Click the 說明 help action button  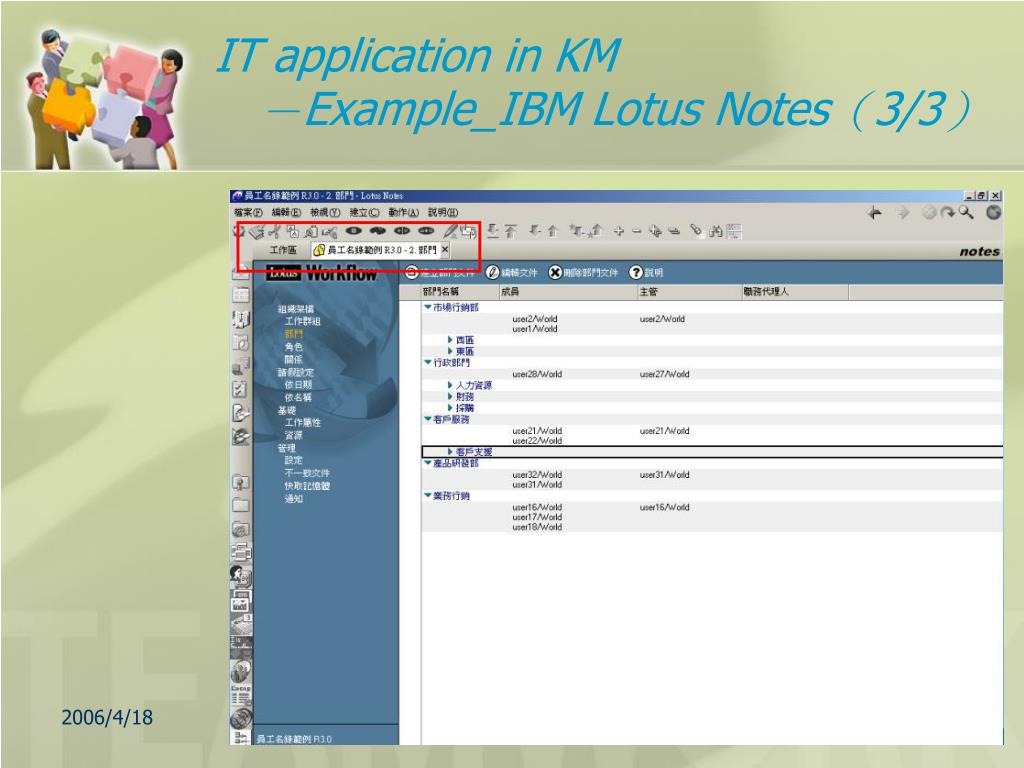646,272
